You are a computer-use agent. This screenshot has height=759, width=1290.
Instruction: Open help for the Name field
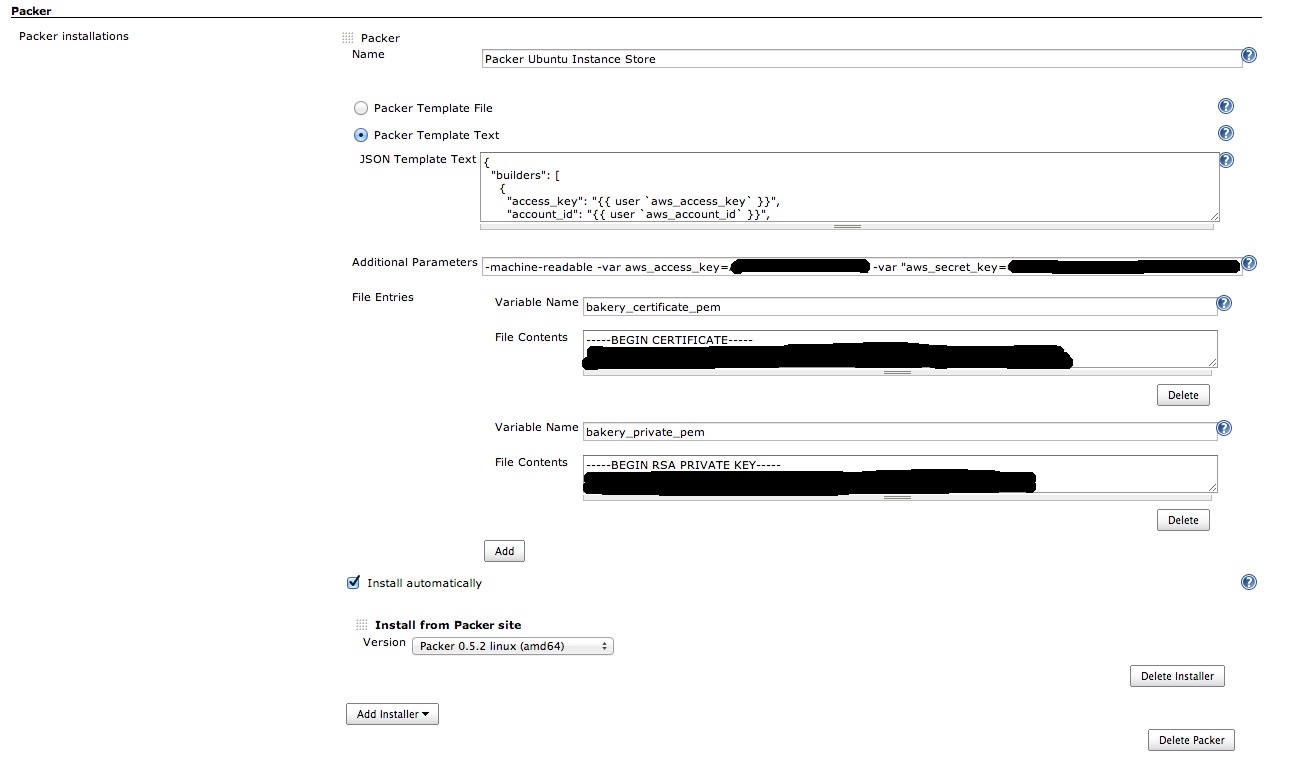1248,56
